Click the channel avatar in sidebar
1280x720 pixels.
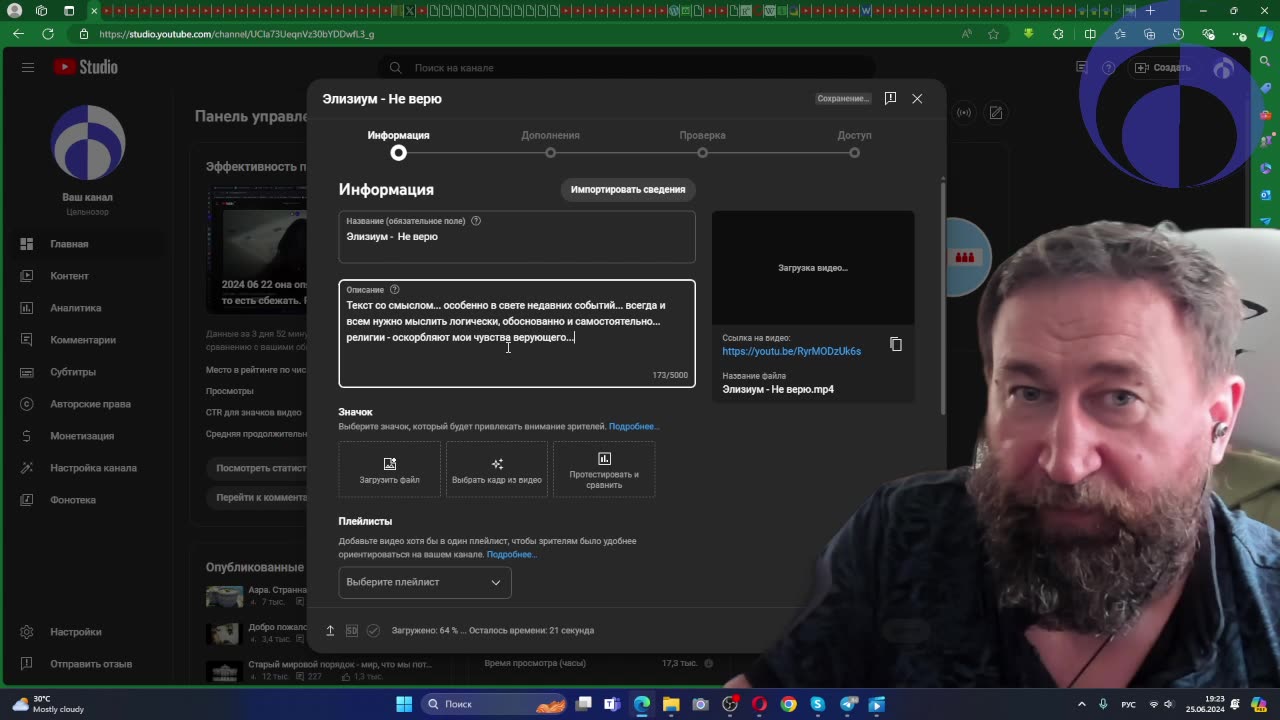[88, 143]
